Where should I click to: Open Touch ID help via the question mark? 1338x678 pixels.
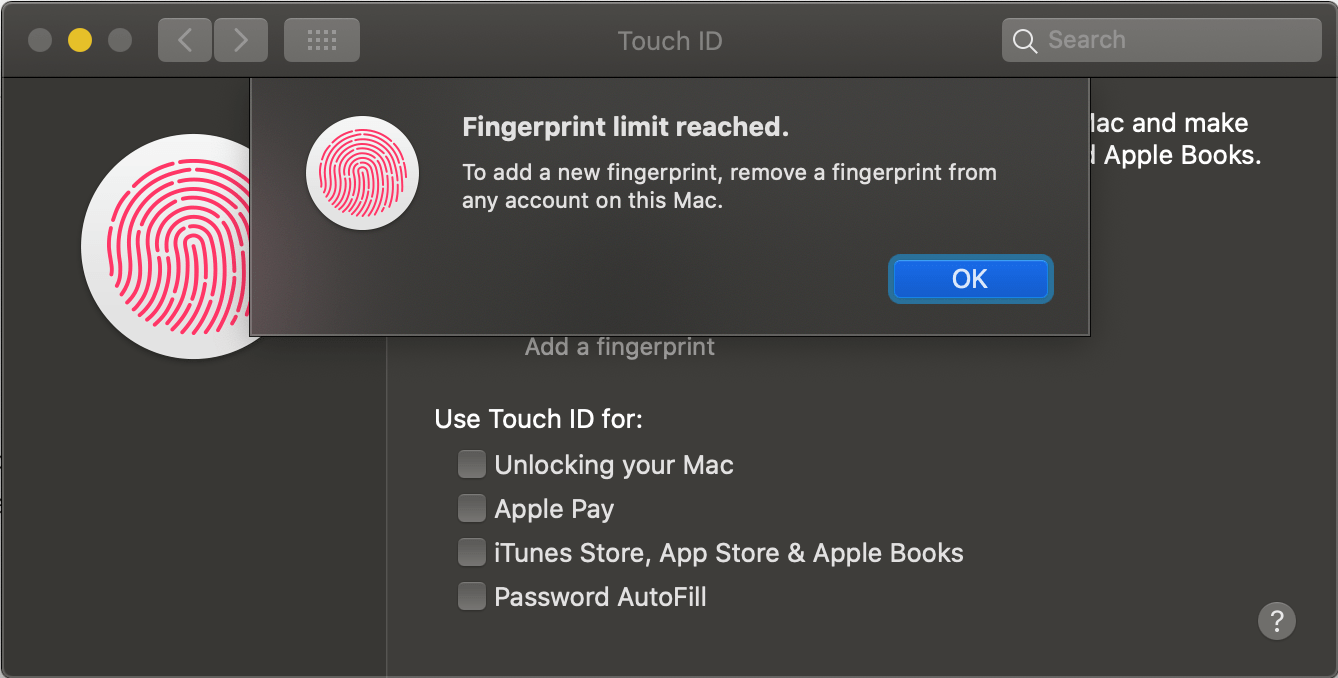point(1276,621)
